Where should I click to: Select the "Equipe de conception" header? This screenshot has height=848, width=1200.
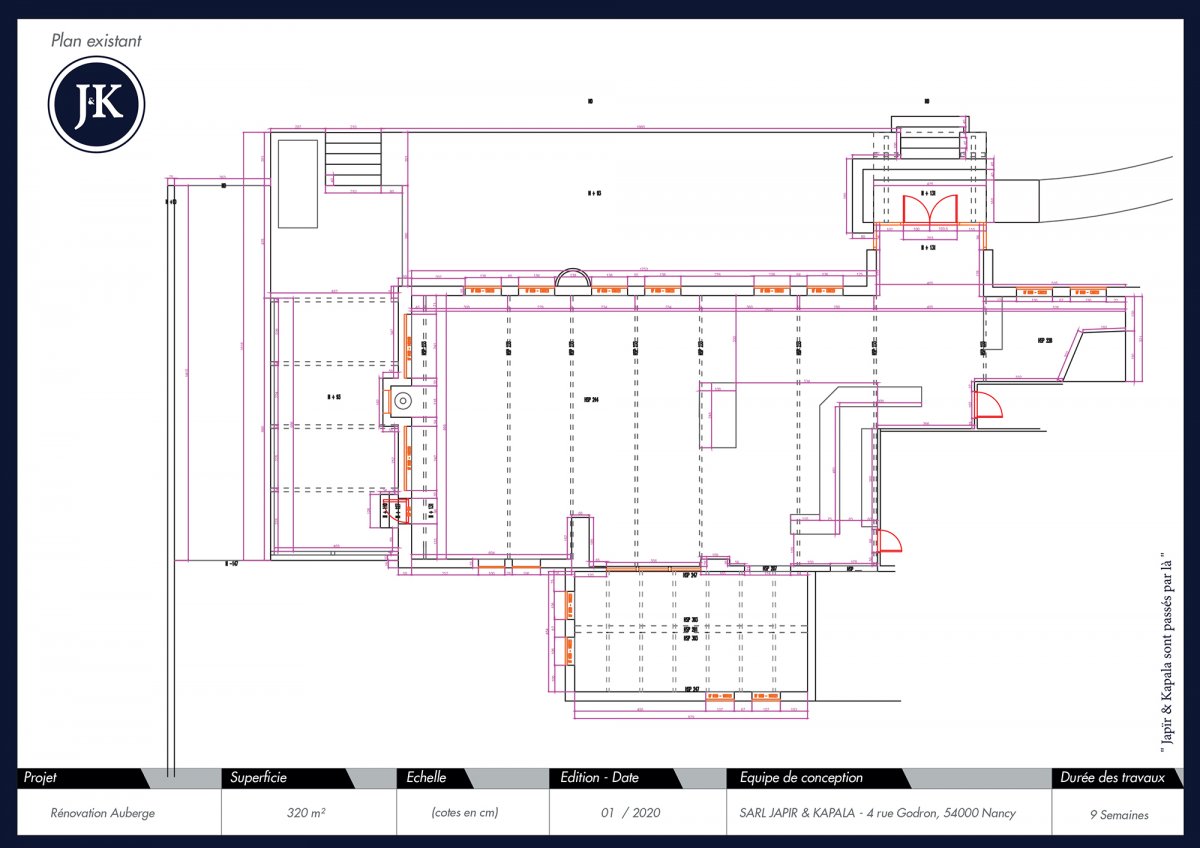point(800,778)
